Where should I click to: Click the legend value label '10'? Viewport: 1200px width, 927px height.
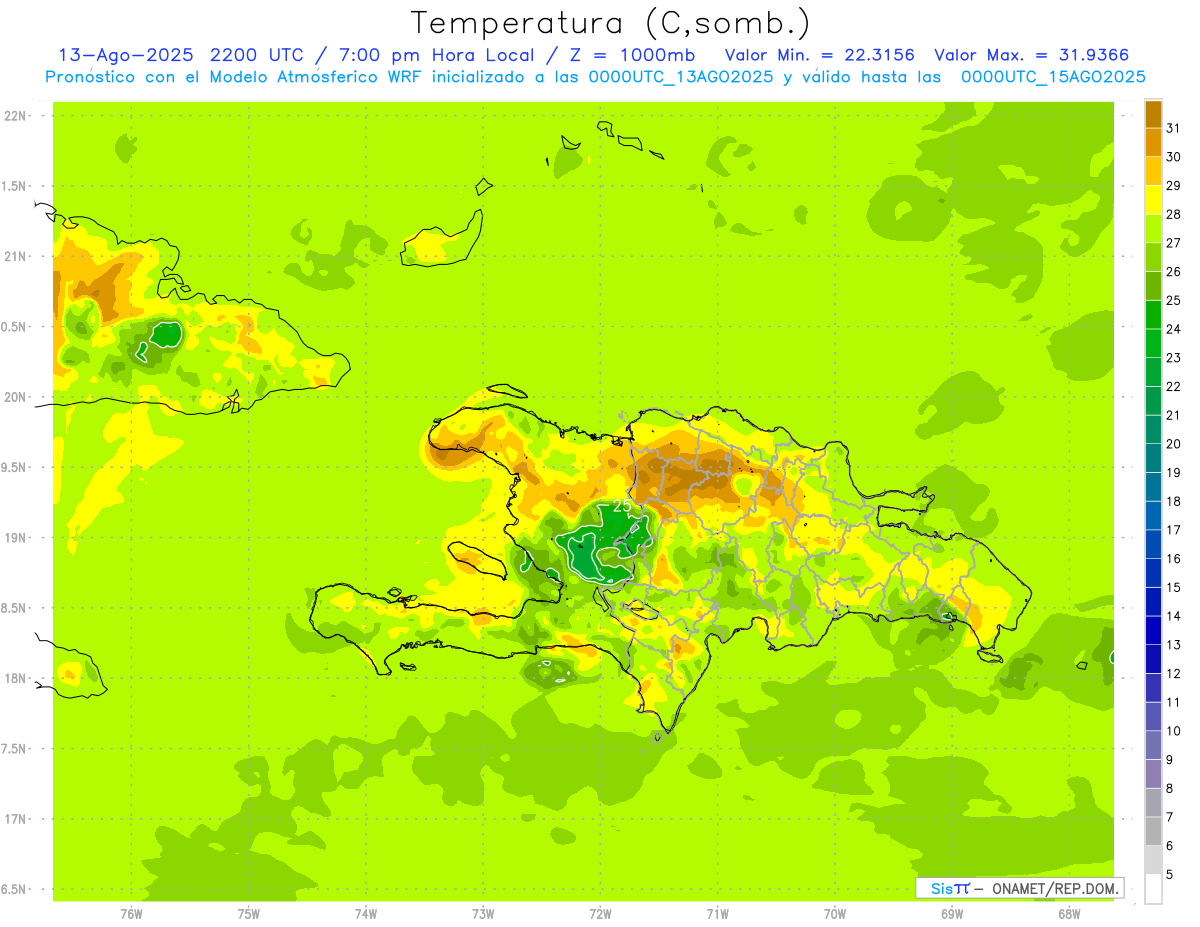click(1173, 731)
